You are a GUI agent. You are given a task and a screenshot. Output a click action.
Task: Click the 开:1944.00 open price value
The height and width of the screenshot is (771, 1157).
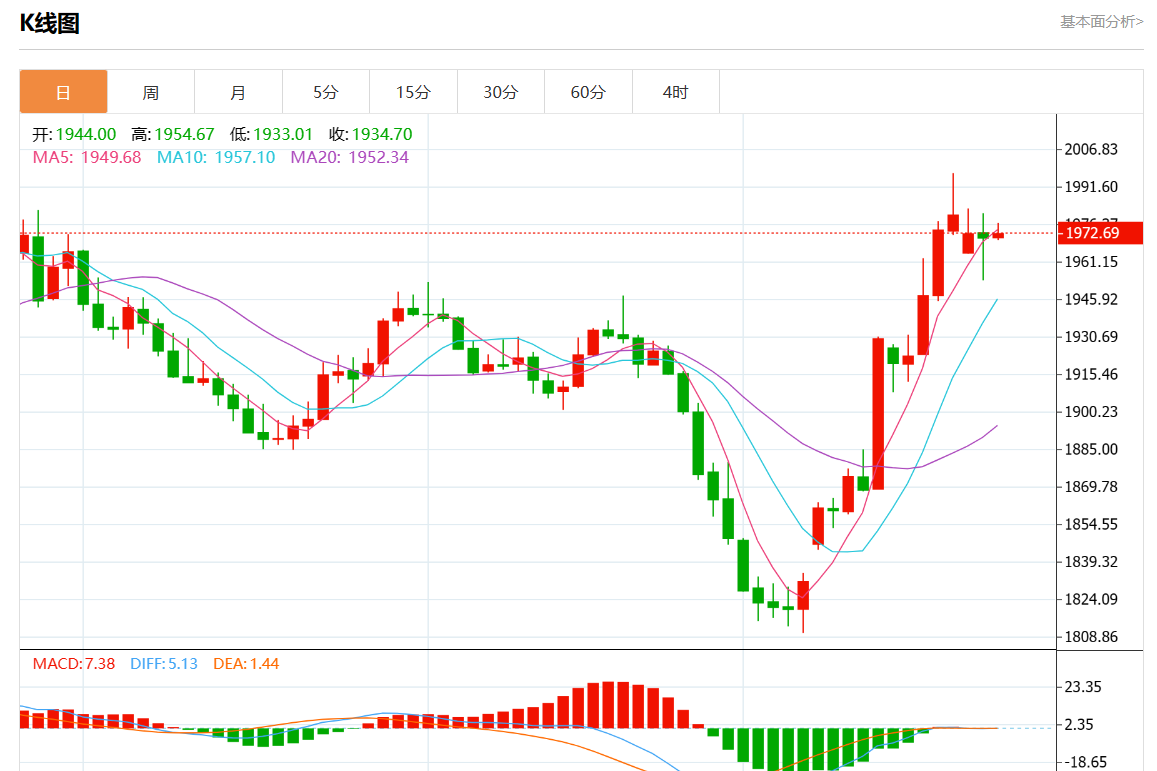point(74,134)
